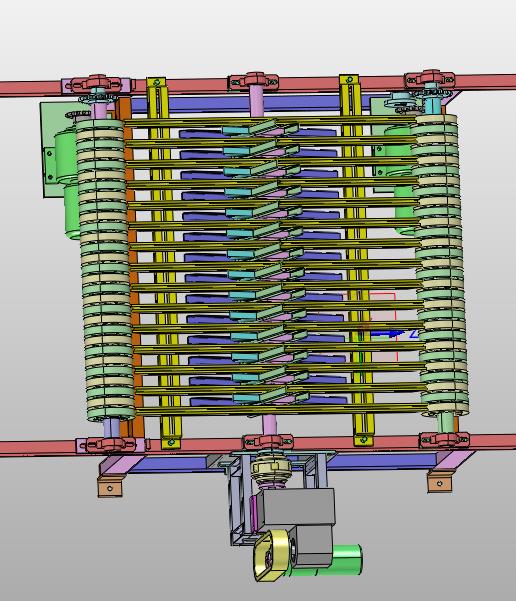Screen dimensions: 516x601
Task: Select the upper red frame rail
Action: point(258,85)
